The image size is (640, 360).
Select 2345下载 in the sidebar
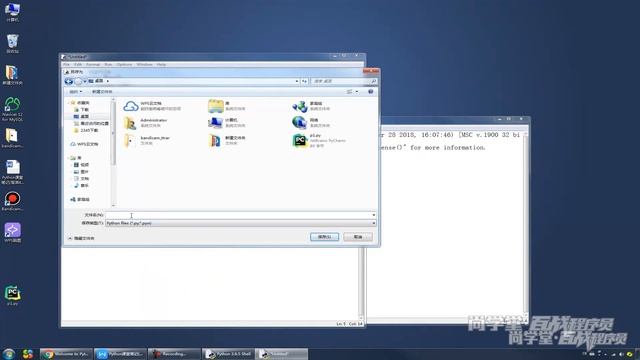pos(87,130)
